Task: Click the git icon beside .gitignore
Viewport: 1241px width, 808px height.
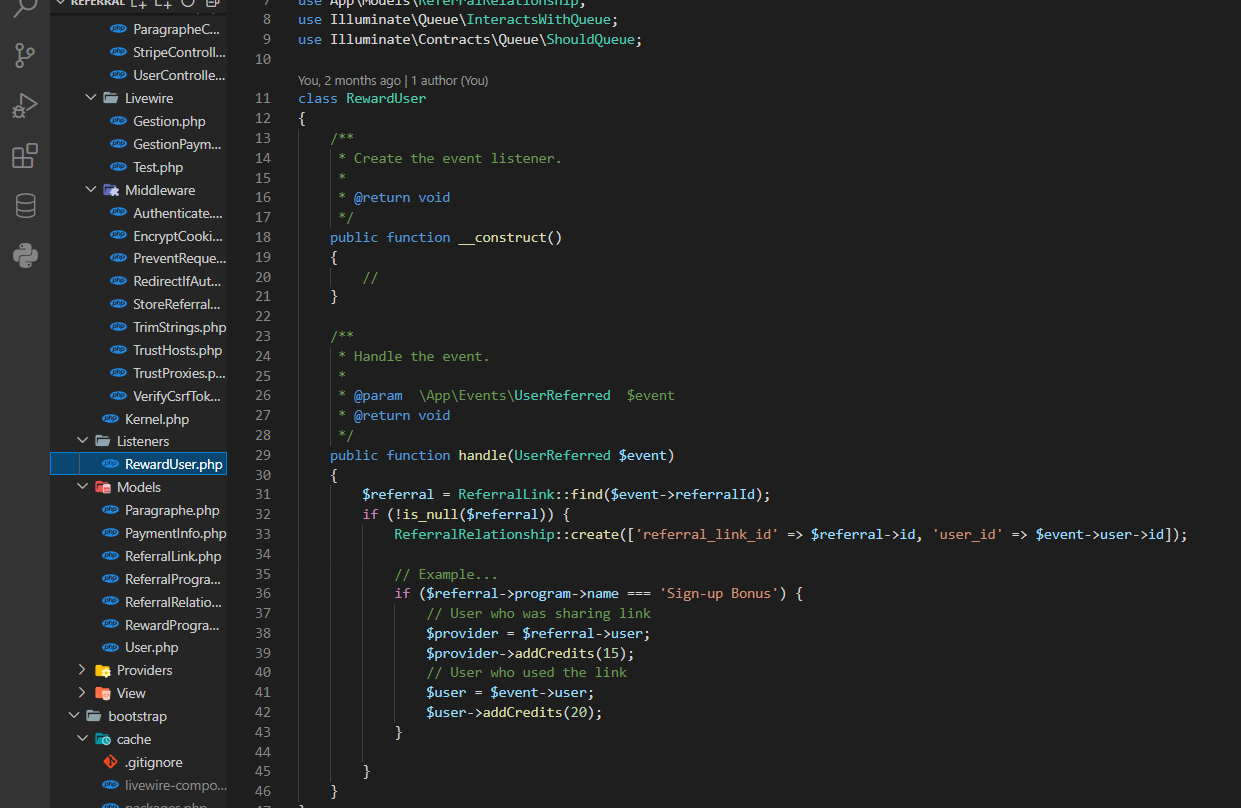Action: (110, 762)
